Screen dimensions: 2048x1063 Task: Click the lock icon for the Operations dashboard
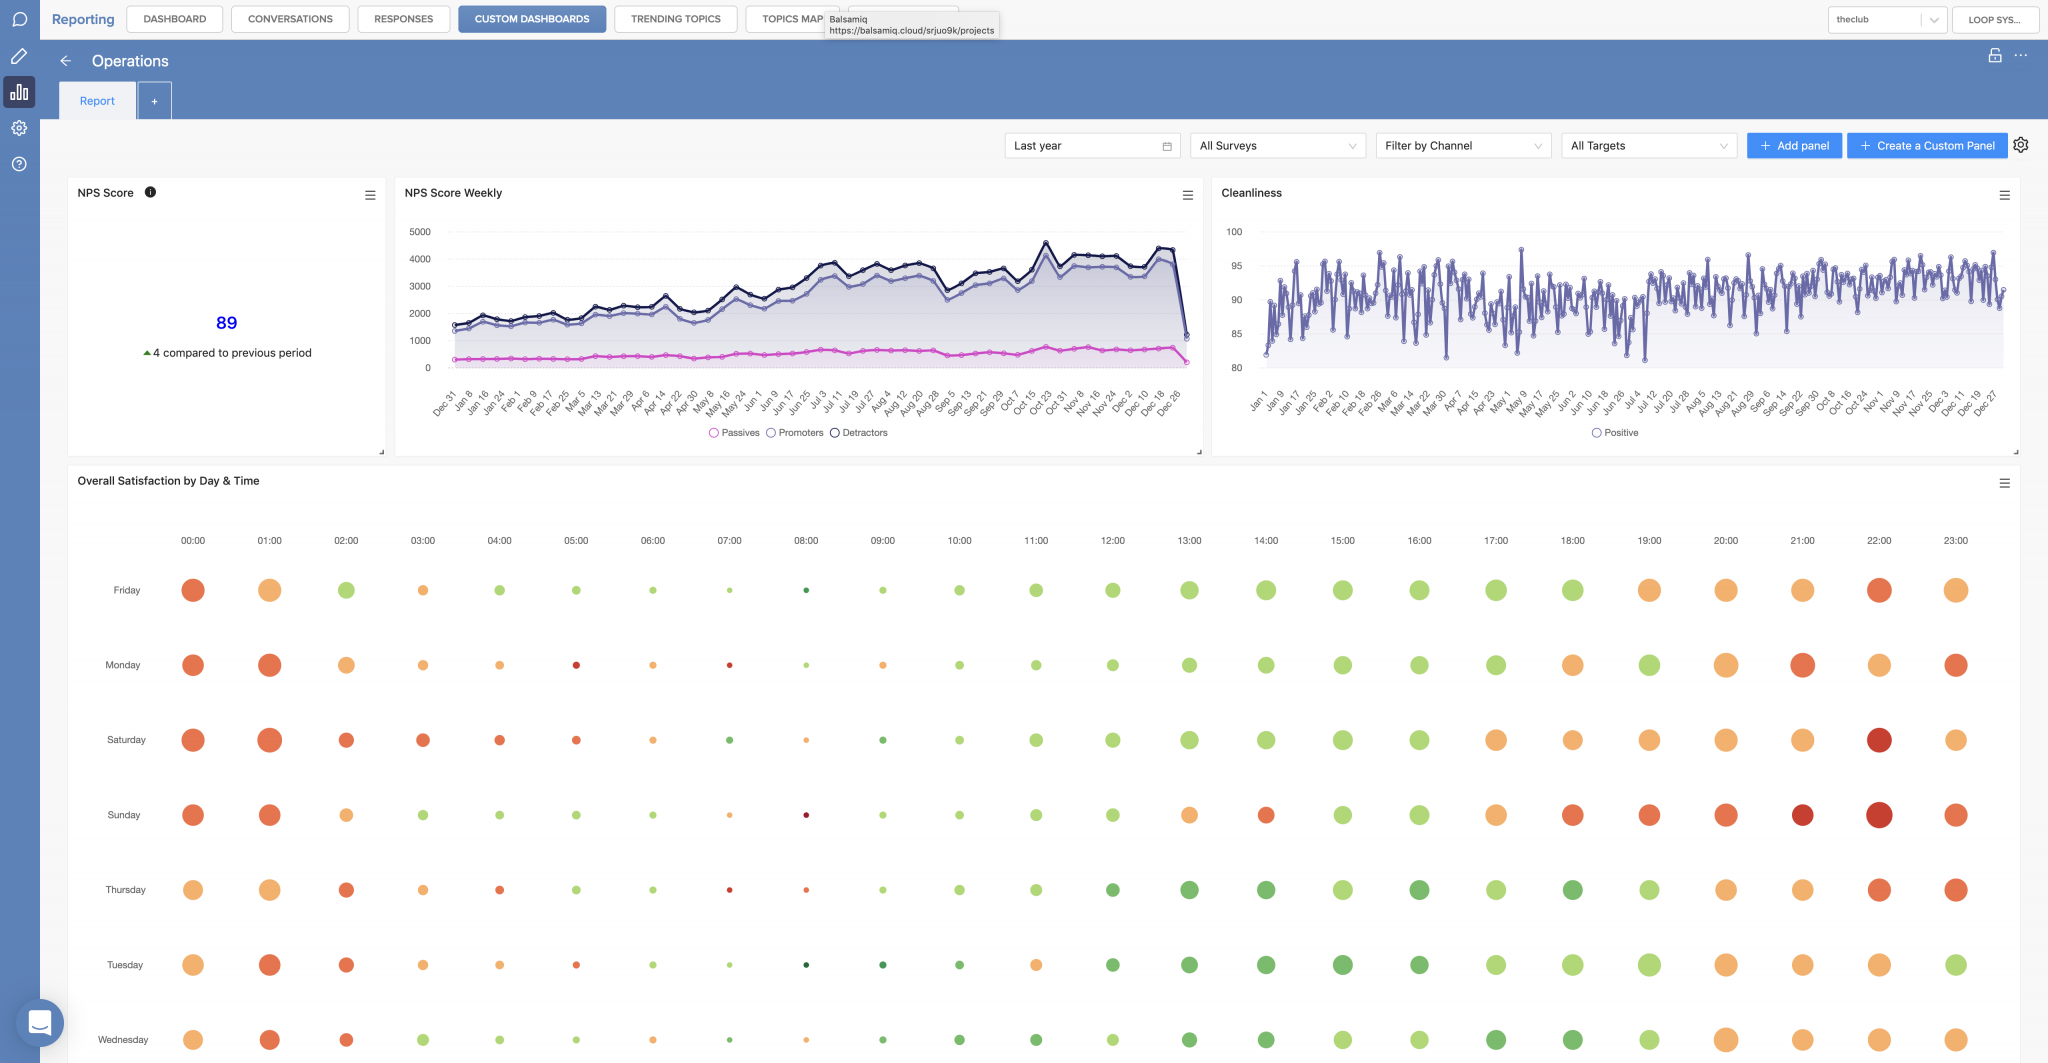[1996, 57]
